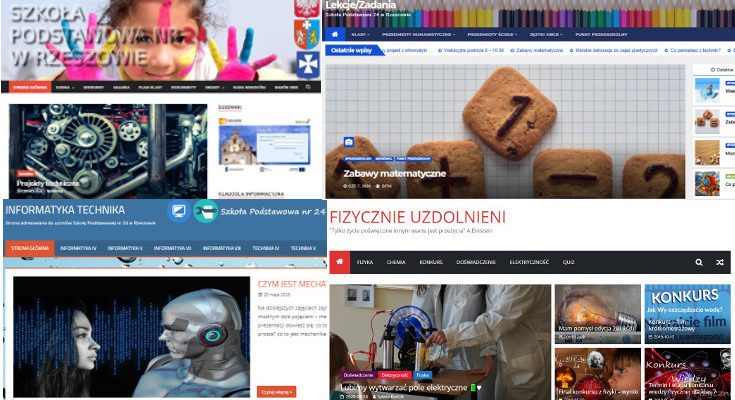
Task: Click the Lekcje/Zadania site title
Action: (360, 5)
